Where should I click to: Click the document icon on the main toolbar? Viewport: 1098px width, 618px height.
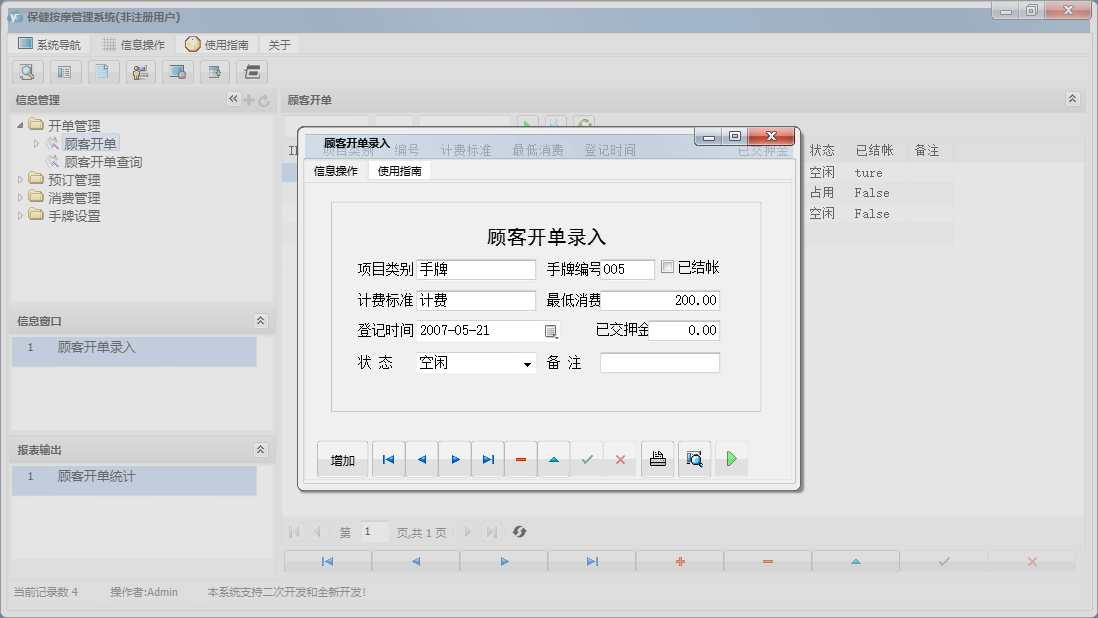[103, 72]
